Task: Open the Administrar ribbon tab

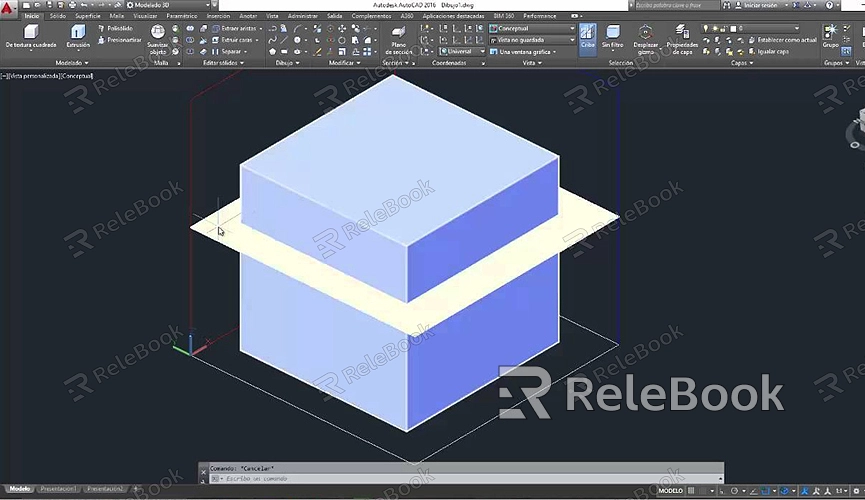Action: pos(302,16)
